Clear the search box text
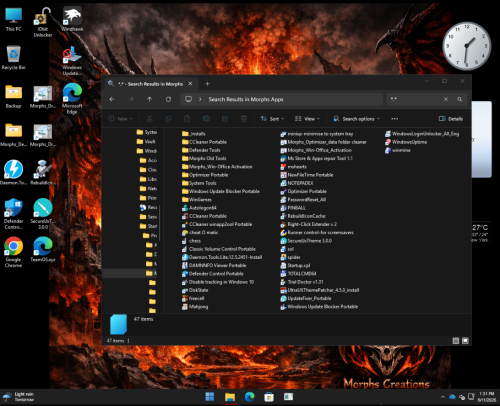Image resolution: width=500 pixels, height=406 pixels. click(x=446, y=99)
